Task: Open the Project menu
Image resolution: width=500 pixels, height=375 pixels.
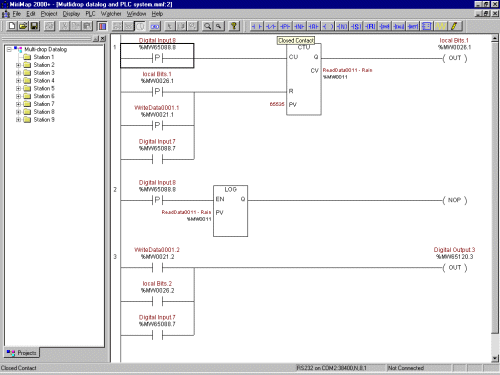Action: [49, 14]
